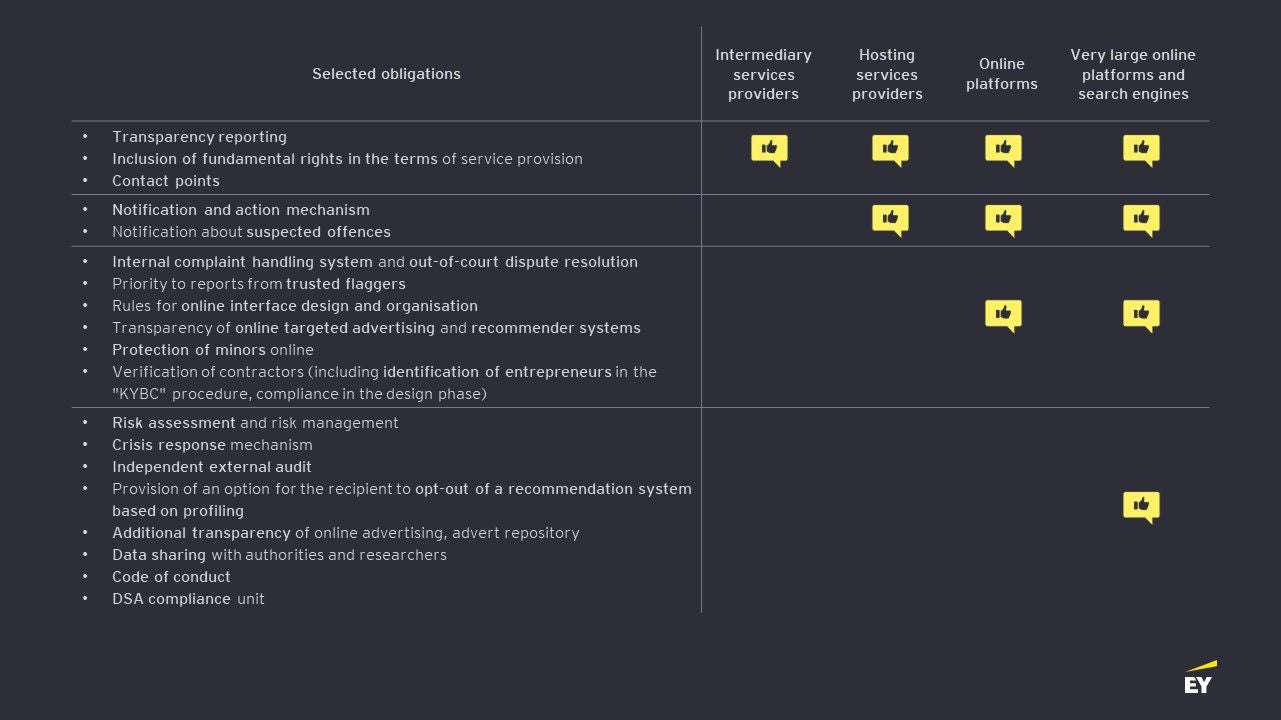1281x720 pixels.
Task: Click thumbs-up icon under Intermediary services providers
Action: (769, 150)
